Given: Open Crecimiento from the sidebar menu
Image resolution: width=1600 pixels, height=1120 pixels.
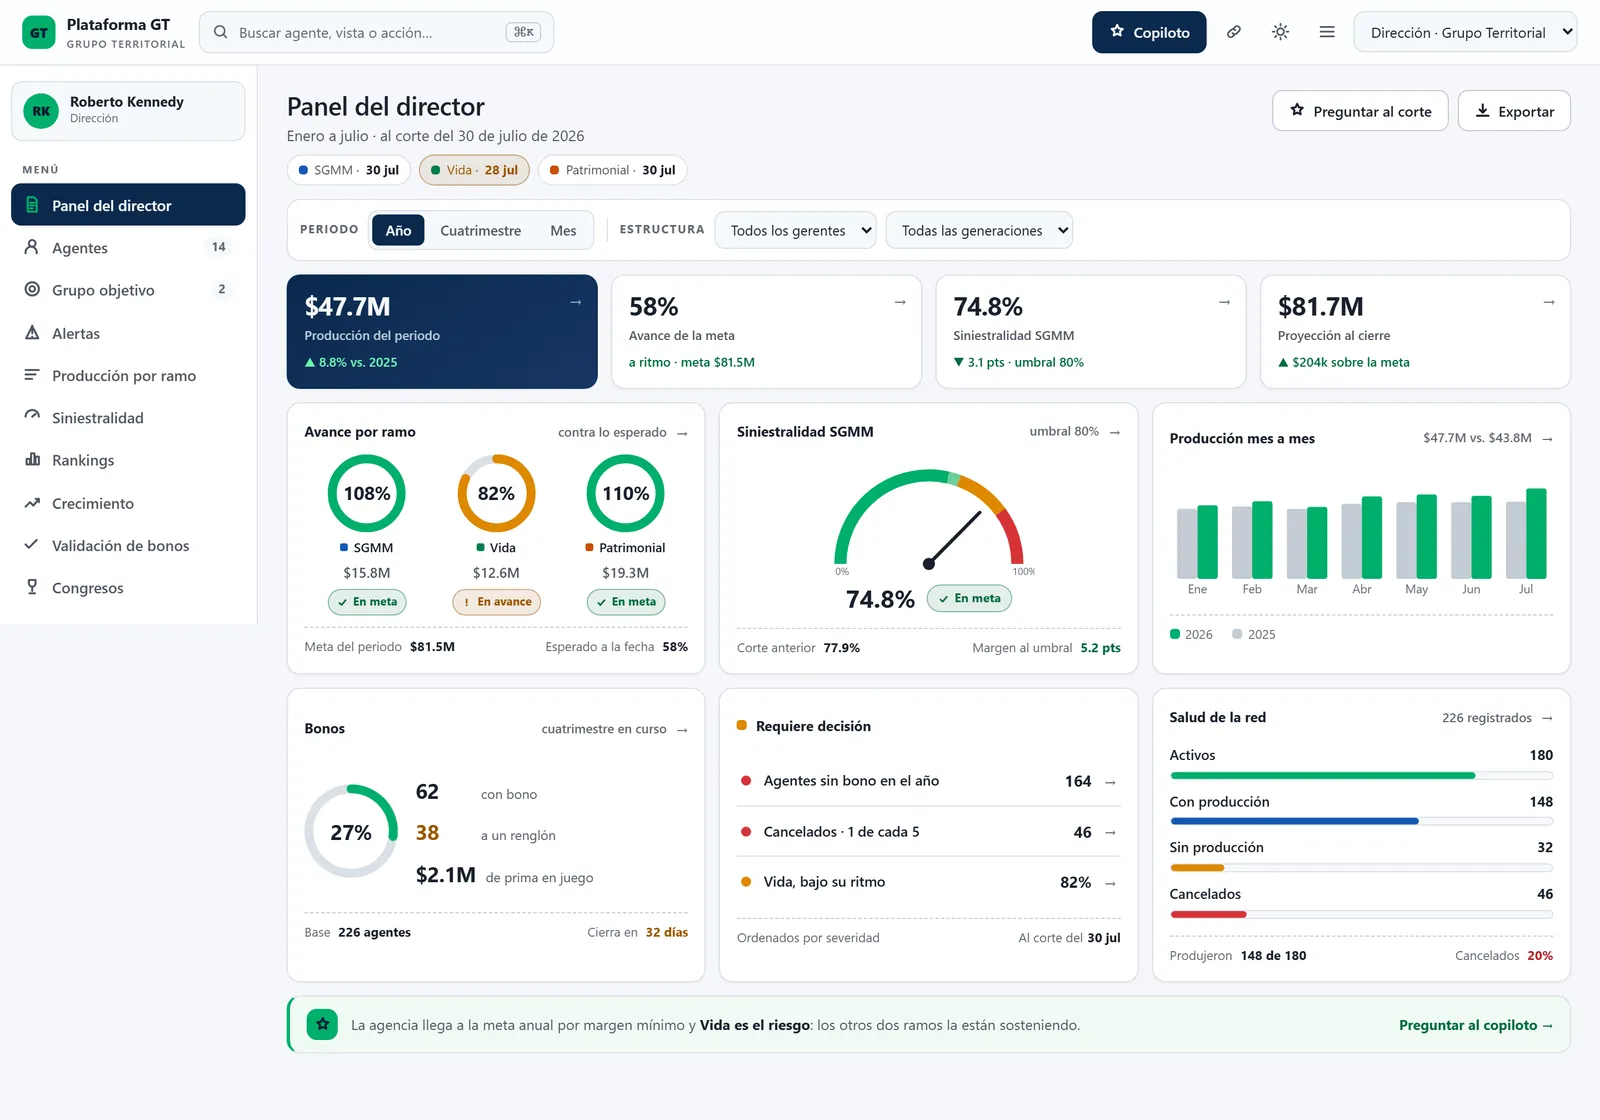Looking at the screenshot, I should point(128,503).
